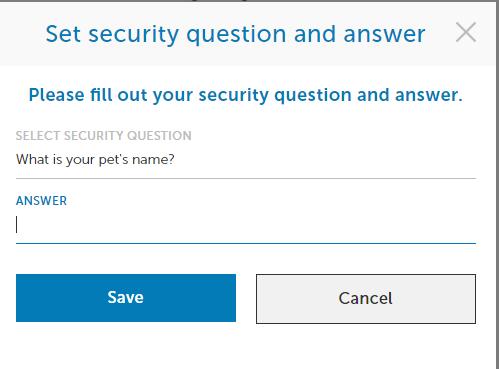Image resolution: width=499 pixels, height=369 pixels.
Task: Open the Select Security Question dropdown
Action: click(x=246, y=159)
